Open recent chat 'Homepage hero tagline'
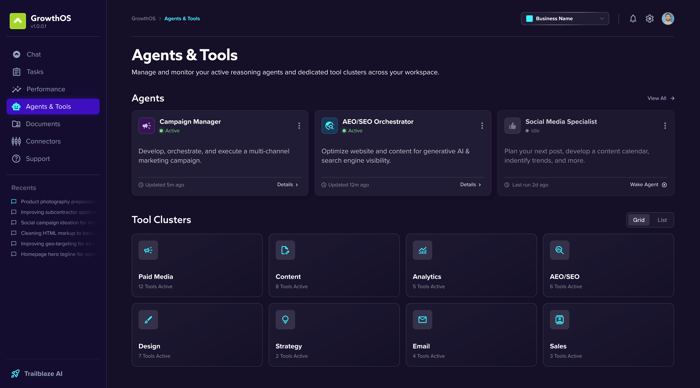Screen dimensions: 700x388 (54, 254)
